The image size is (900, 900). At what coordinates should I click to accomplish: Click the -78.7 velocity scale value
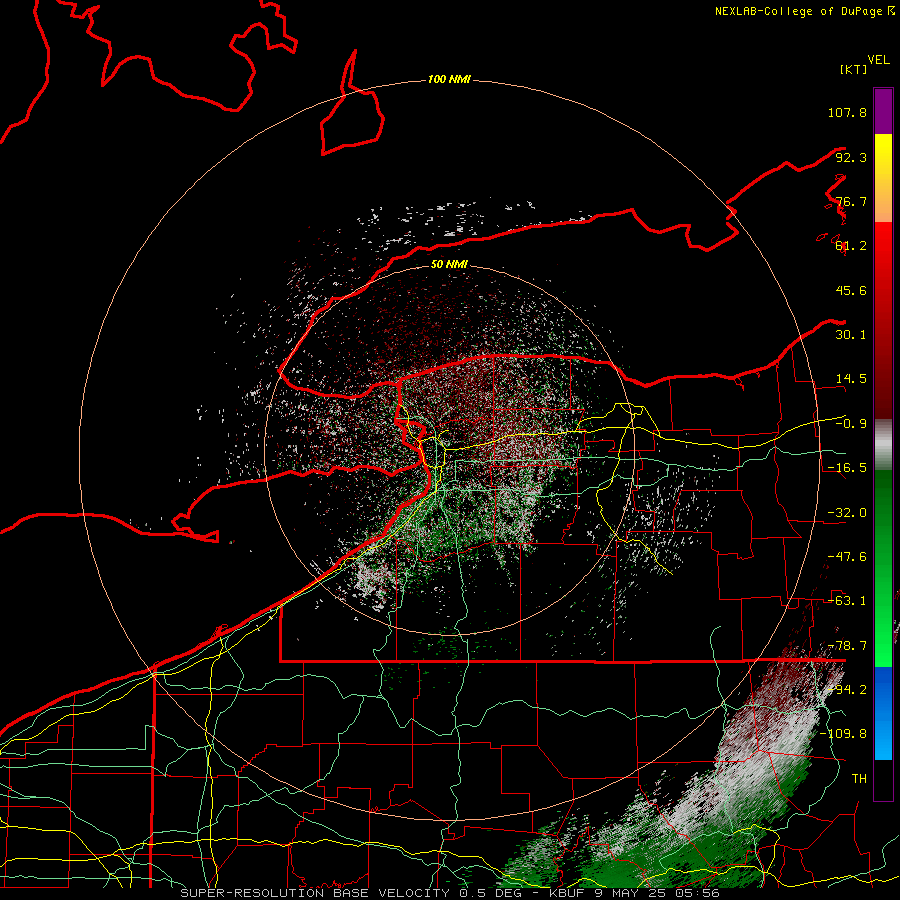pos(847,646)
